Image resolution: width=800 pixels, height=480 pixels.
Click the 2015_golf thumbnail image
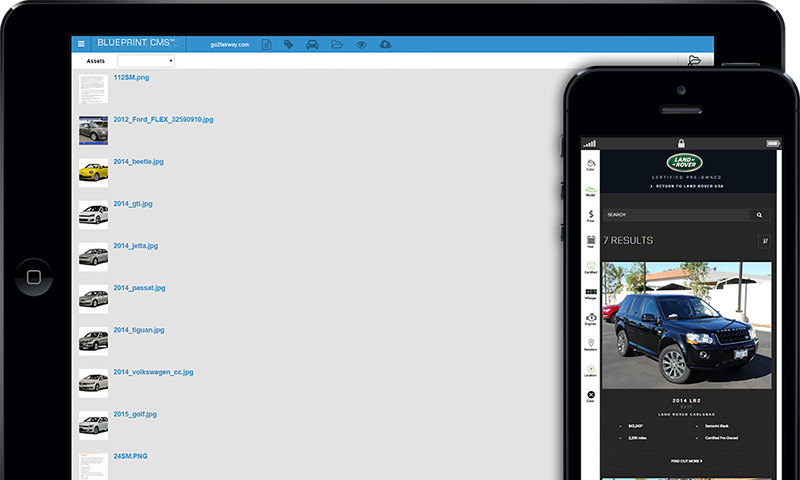[93, 425]
